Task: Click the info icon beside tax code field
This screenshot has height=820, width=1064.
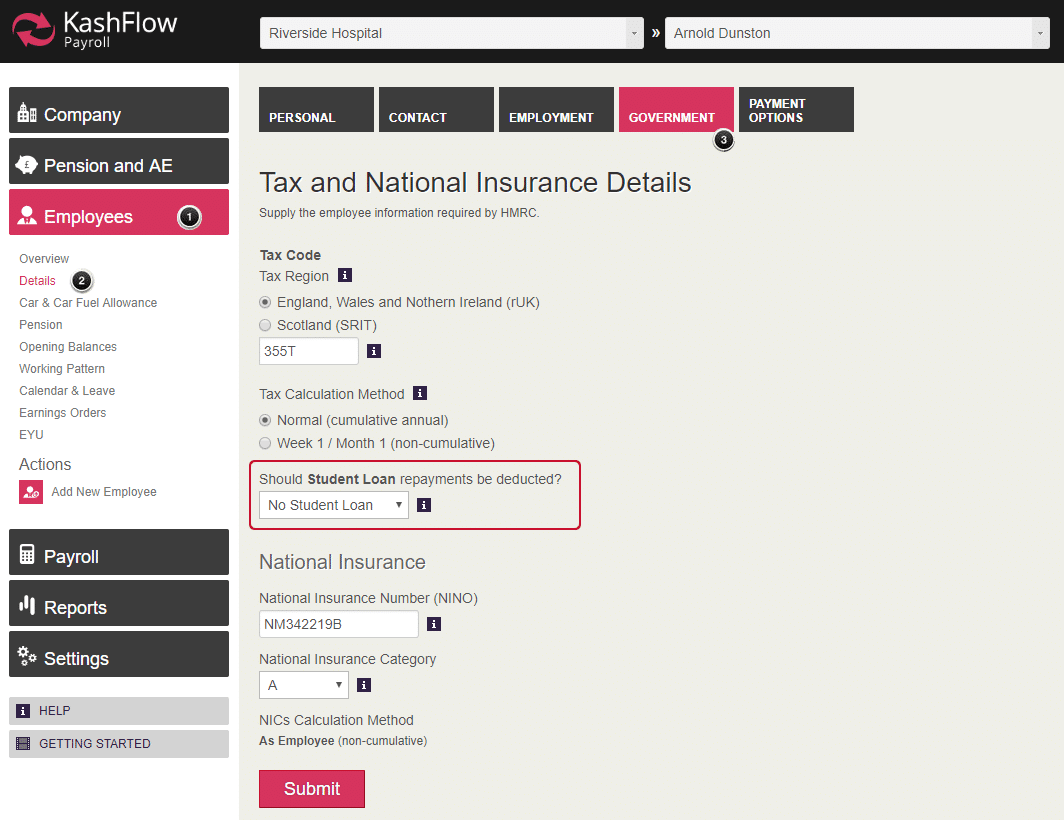Action: (x=374, y=351)
